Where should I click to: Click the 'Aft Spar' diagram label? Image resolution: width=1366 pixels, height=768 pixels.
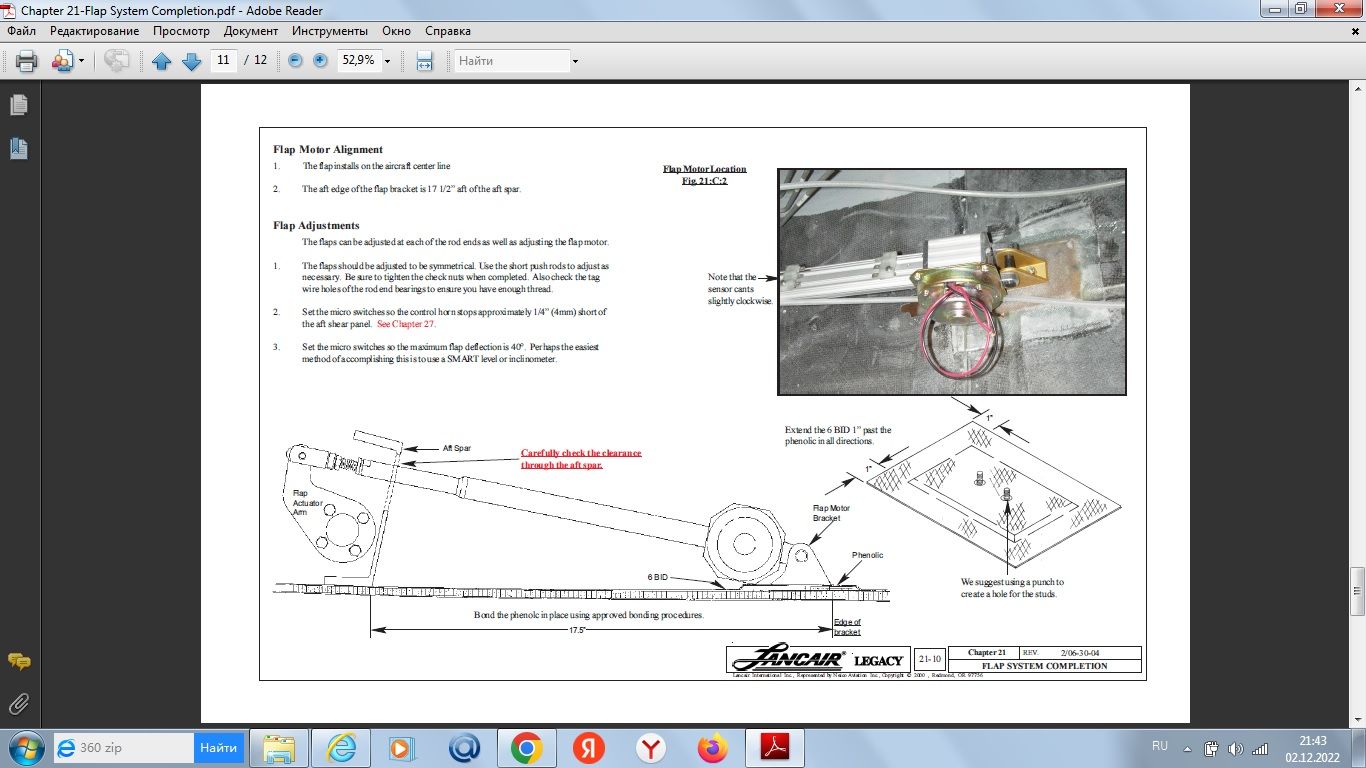pyautogui.click(x=457, y=448)
